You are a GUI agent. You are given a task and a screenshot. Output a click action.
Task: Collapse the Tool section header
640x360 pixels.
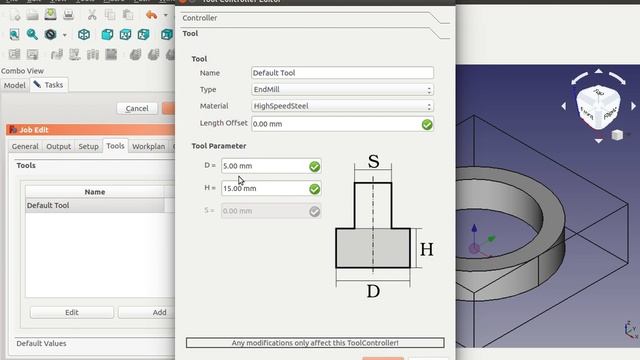pos(314,33)
